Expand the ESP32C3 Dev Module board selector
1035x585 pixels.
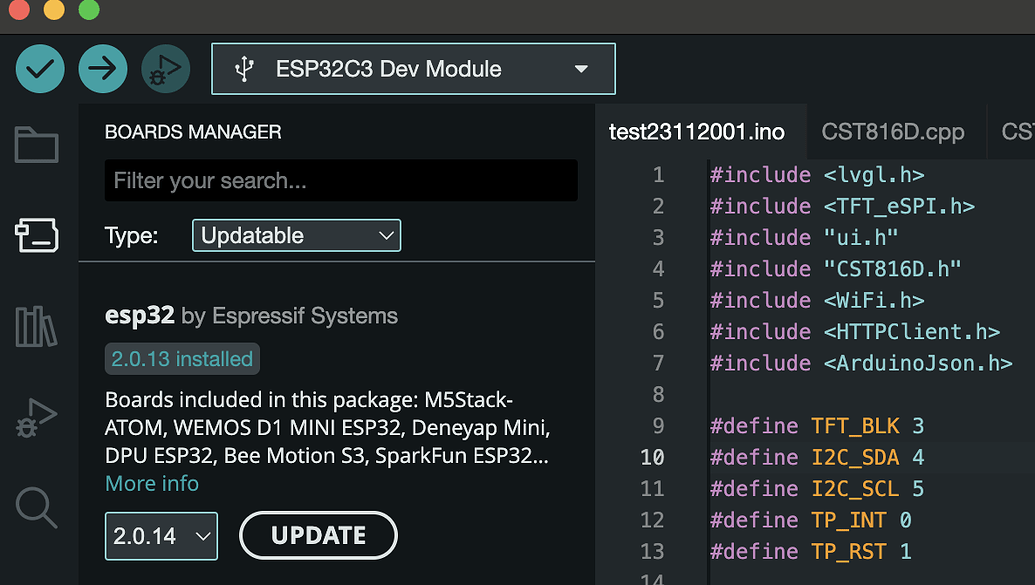[413, 69]
